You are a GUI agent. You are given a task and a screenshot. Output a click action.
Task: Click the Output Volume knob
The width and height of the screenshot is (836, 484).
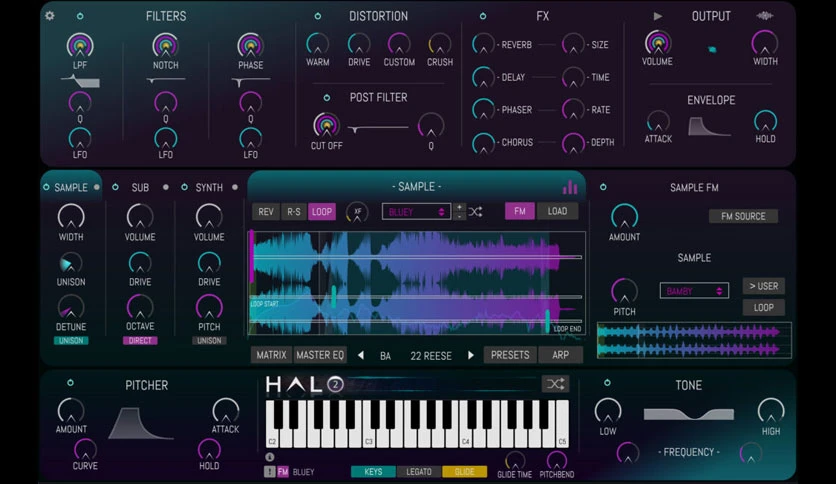(658, 43)
